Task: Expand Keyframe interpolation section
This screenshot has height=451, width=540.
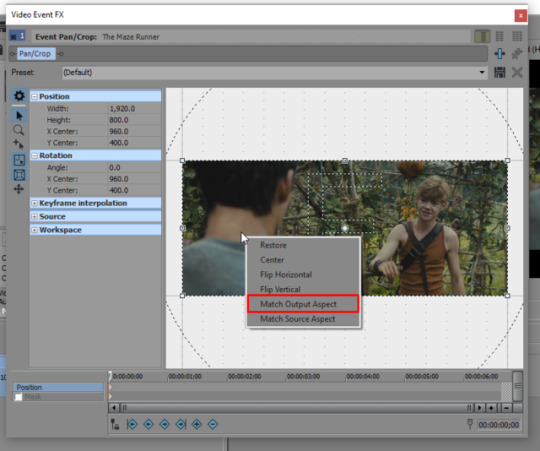Action: point(34,203)
